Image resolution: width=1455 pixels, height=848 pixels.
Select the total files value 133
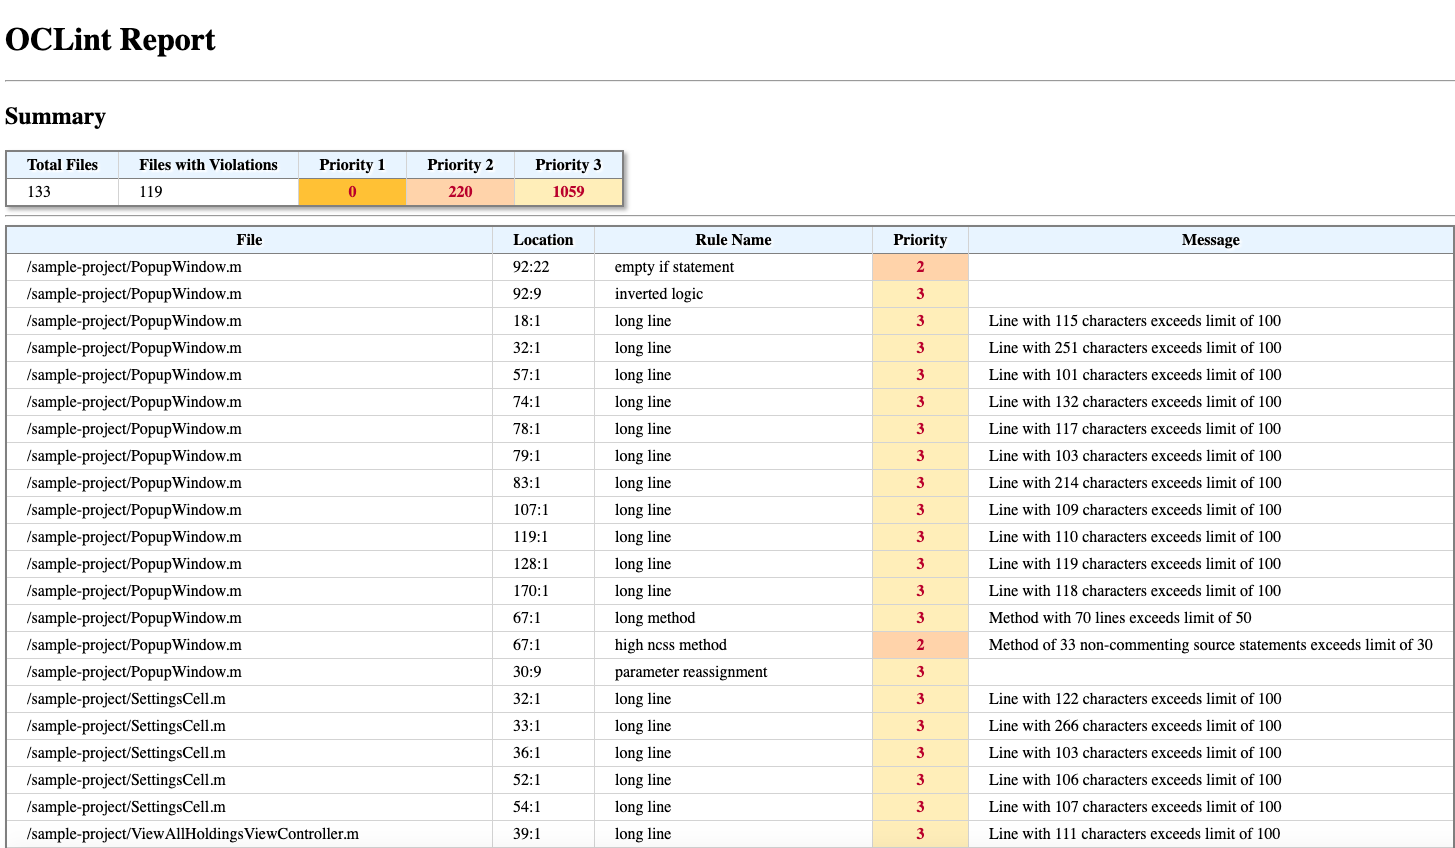(39, 192)
